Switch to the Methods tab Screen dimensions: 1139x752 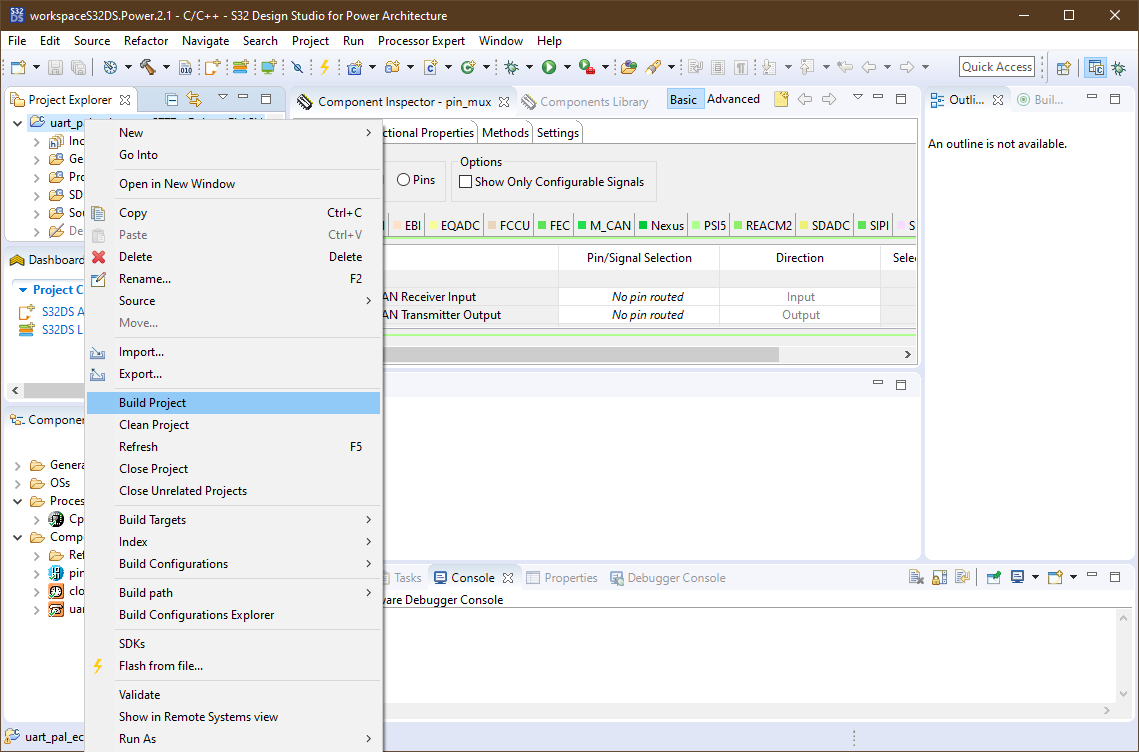(x=505, y=133)
